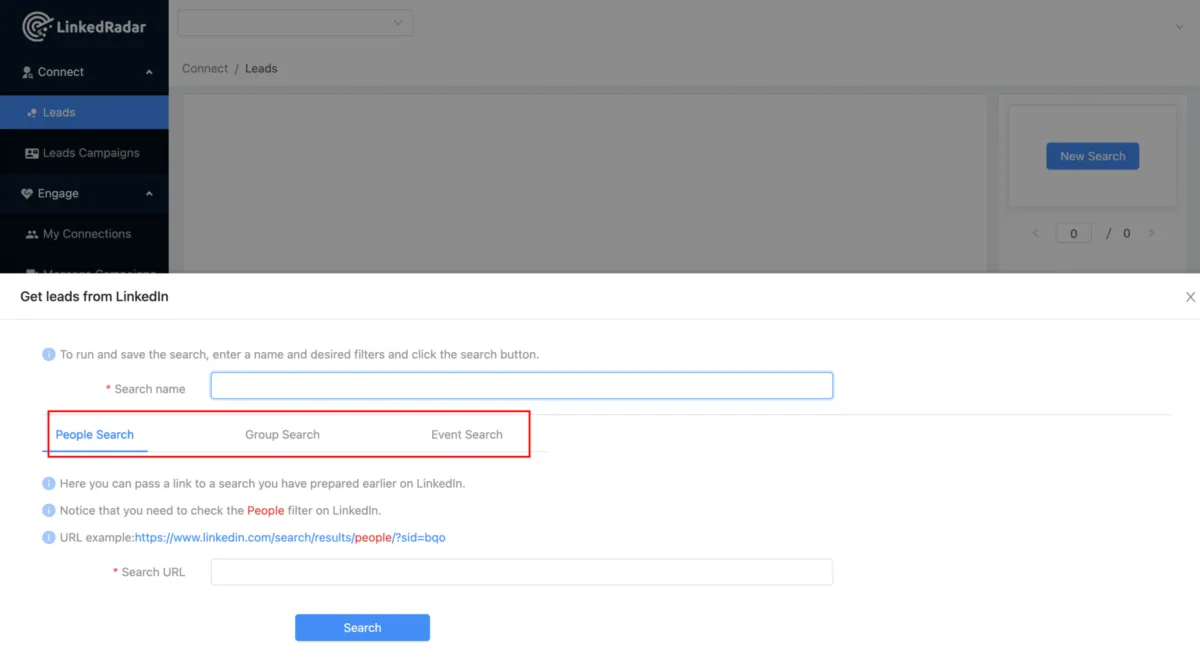Go to next page of searches
The width and height of the screenshot is (1200, 658).
(x=1151, y=233)
